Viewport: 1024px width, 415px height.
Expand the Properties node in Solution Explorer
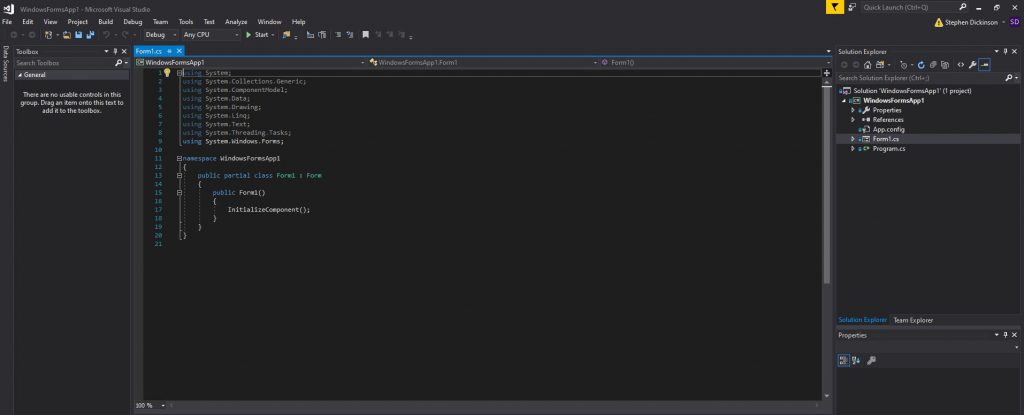[x=853, y=110]
